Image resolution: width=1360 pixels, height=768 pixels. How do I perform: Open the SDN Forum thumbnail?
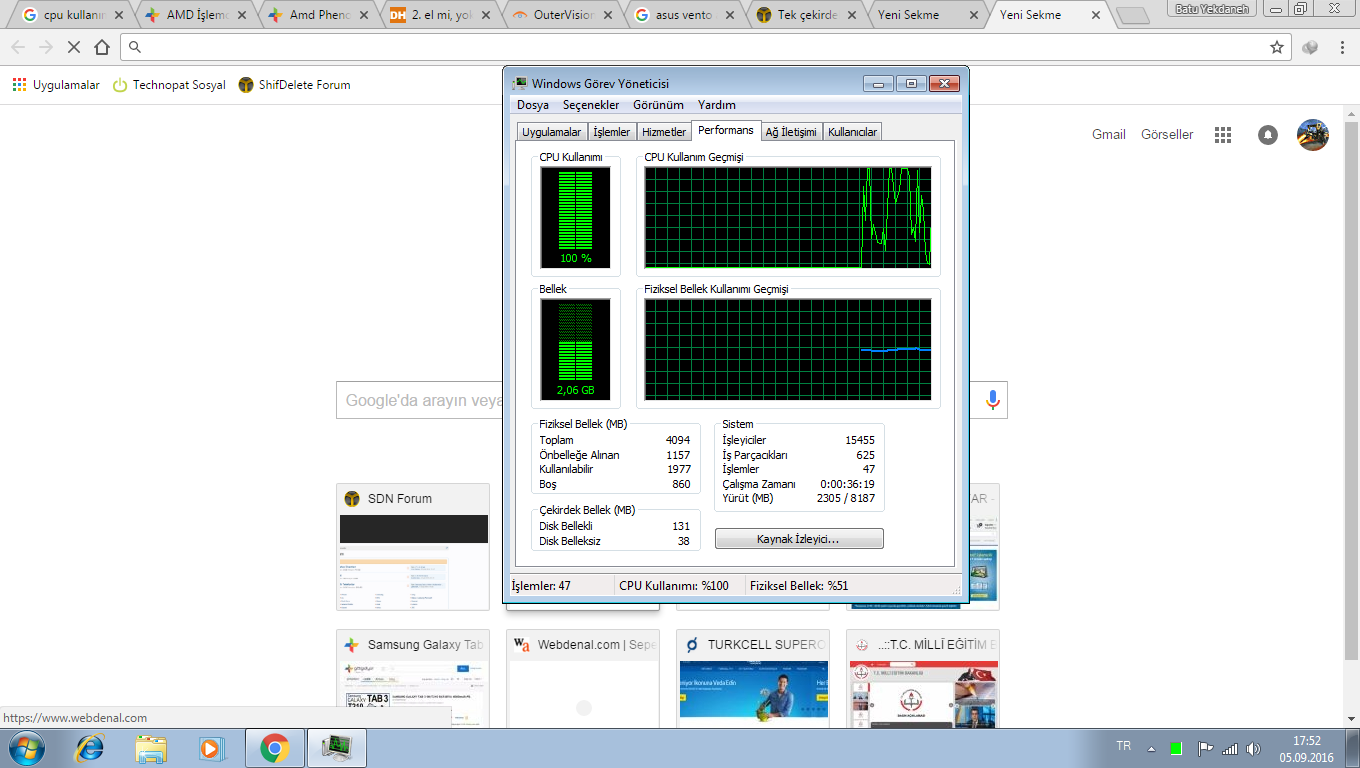(413, 547)
